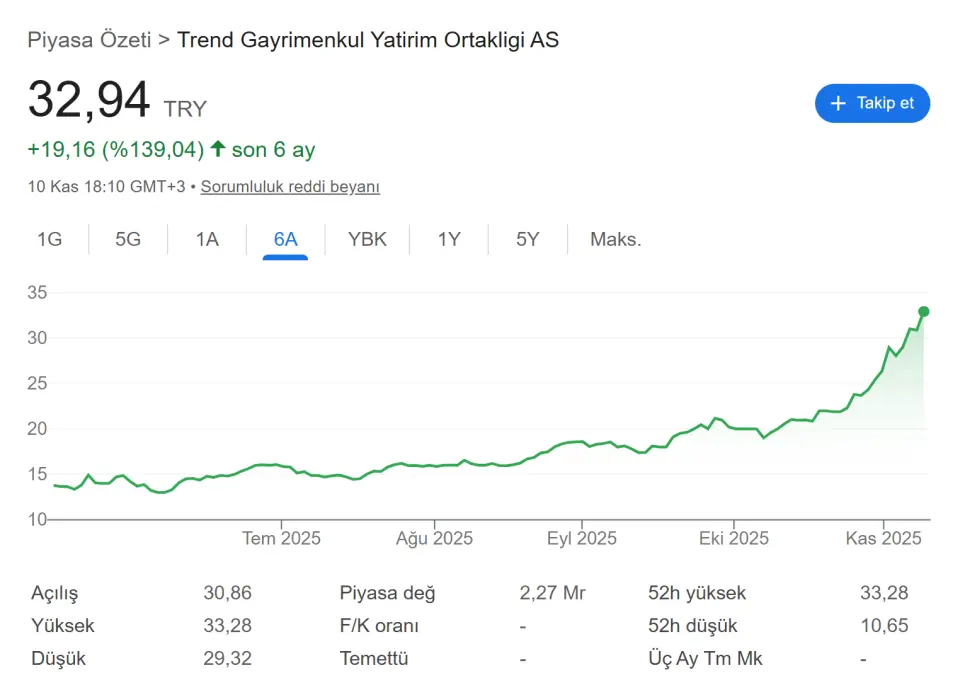Select the 1G time range tab
960x692 pixels.
(49, 240)
